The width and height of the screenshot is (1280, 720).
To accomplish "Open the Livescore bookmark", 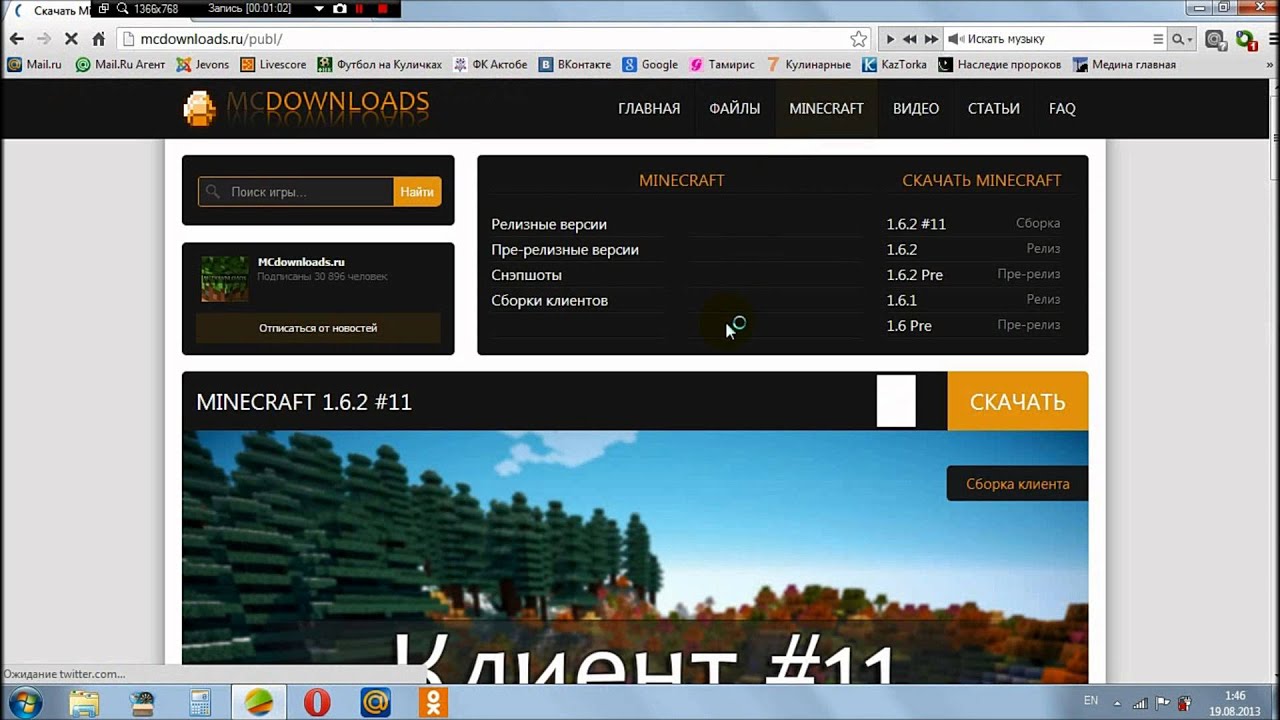I will pyautogui.click(x=273, y=64).
